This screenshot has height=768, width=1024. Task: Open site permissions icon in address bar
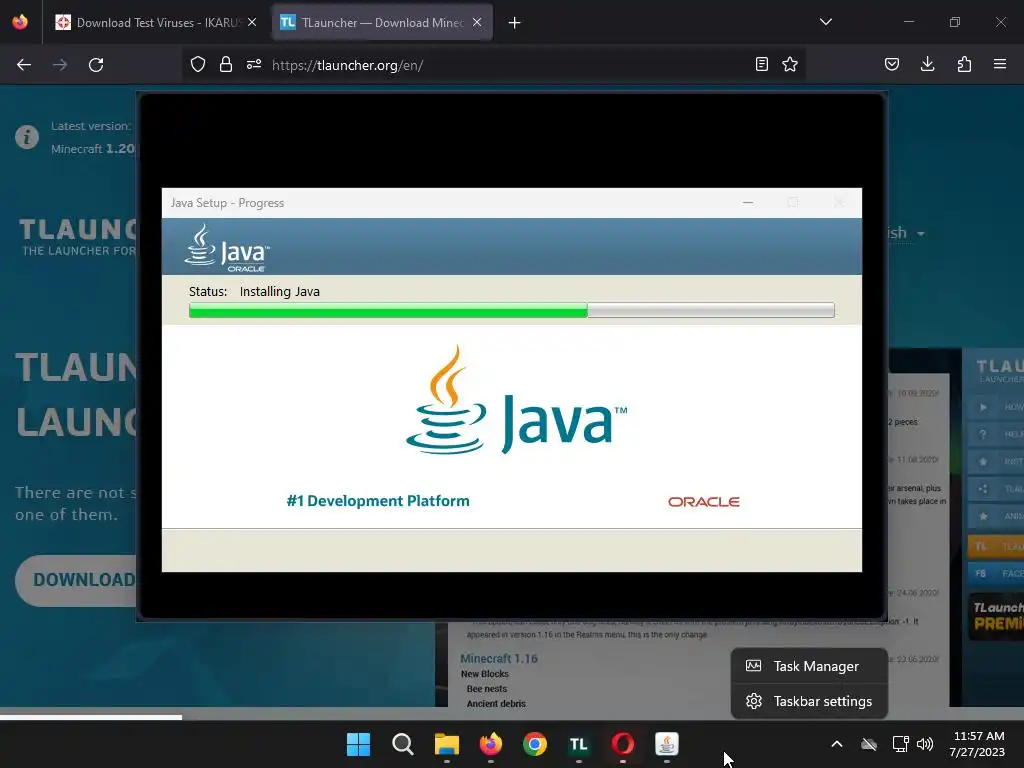(x=254, y=64)
